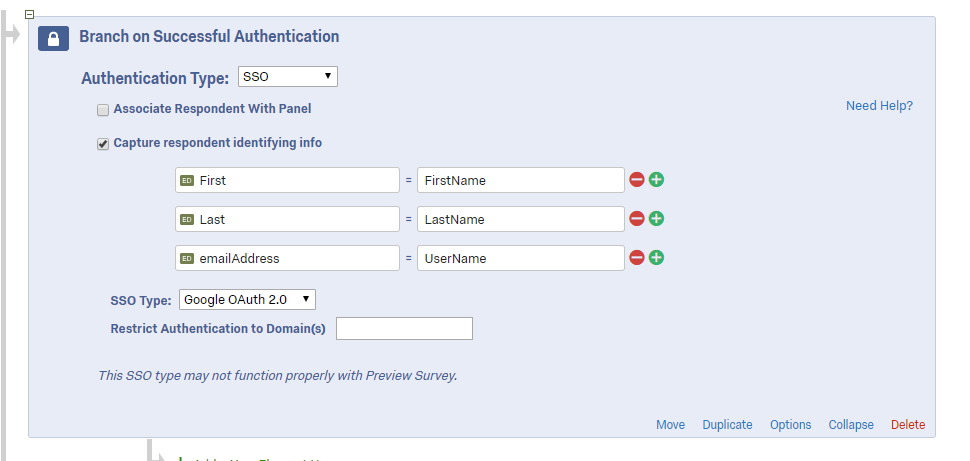Remove the emailAddress mapping row

(x=637, y=257)
